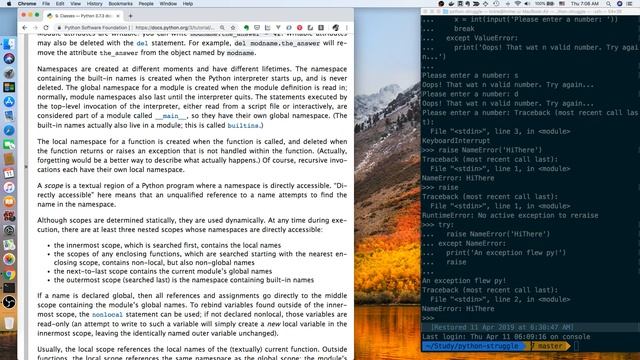Open Finder from the Dock

pyautogui.click(x=9, y=44)
